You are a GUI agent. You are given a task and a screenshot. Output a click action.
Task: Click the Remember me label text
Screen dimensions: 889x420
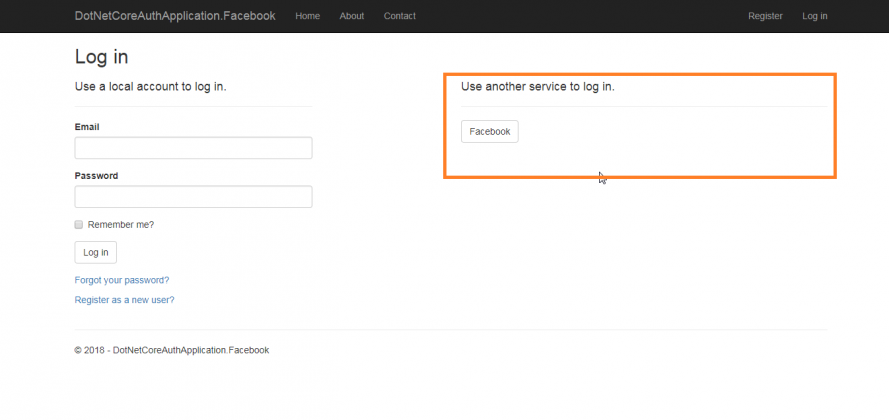121,225
